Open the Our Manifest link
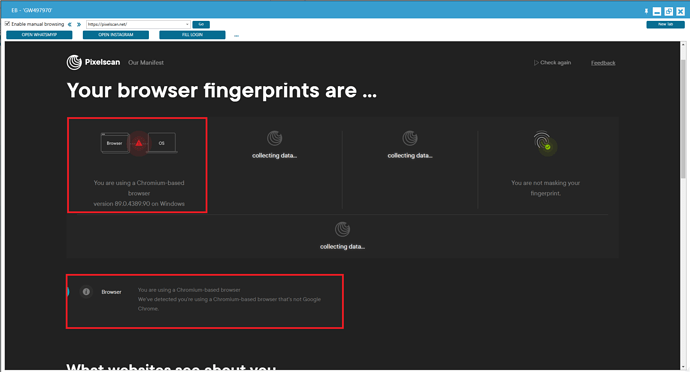This screenshot has height=372, width=690. (x=146, y=63)
